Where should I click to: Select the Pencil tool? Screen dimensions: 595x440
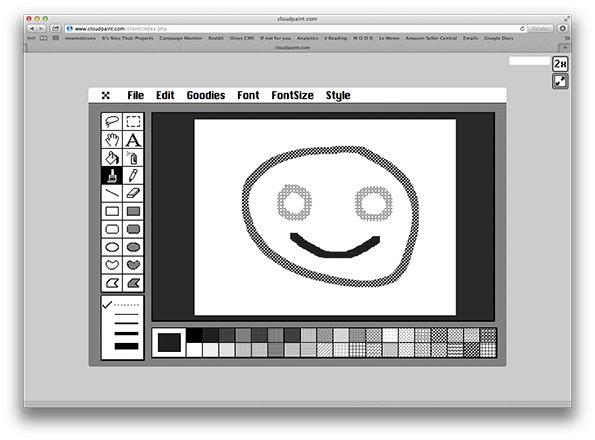[133, 175]
